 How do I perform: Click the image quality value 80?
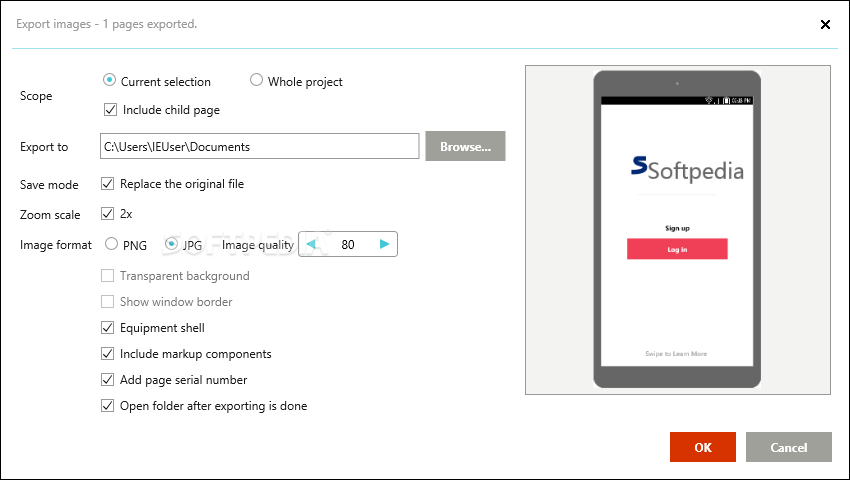point(348,245)
